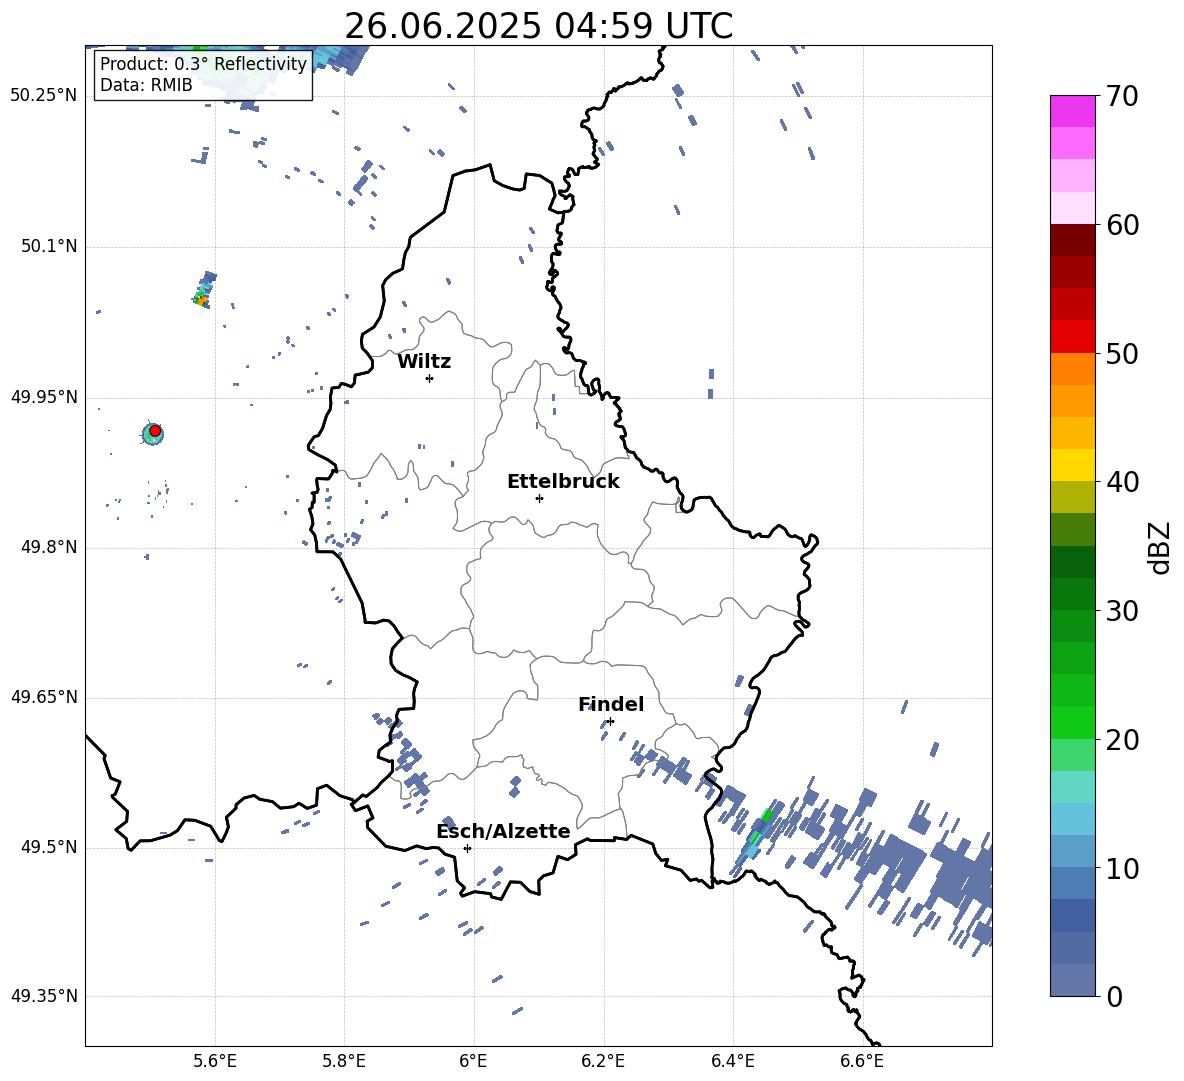Click the "Product: 0.3° Reflectivity" legend line
The width and height of the screenshot is (1184, 1081).
pyautogui.click(x=203, y=63)
